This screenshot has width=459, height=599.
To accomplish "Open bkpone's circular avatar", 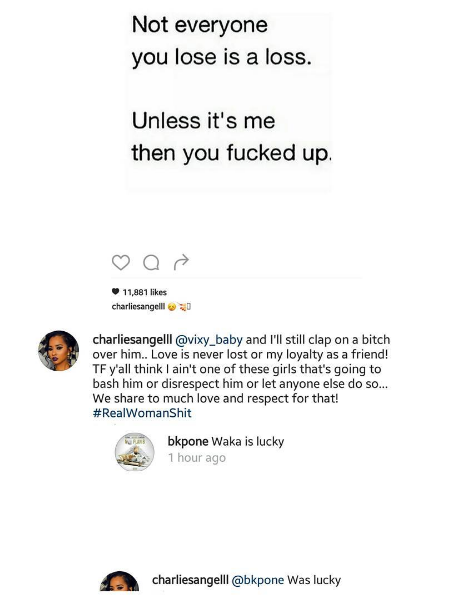I will [135, 452].
